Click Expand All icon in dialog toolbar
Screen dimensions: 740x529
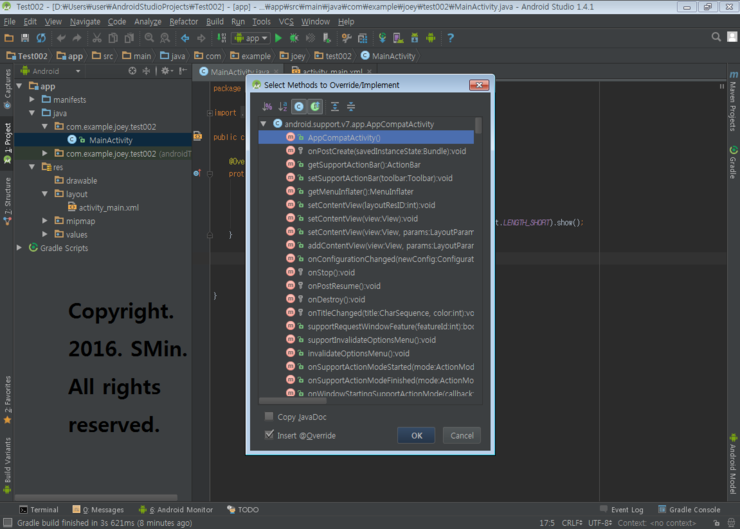pyautogui.click(x=335, y=107)
